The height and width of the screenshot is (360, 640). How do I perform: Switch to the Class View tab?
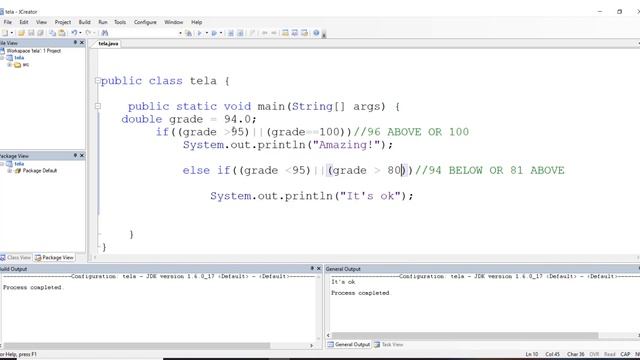click(x=16, y=258)
